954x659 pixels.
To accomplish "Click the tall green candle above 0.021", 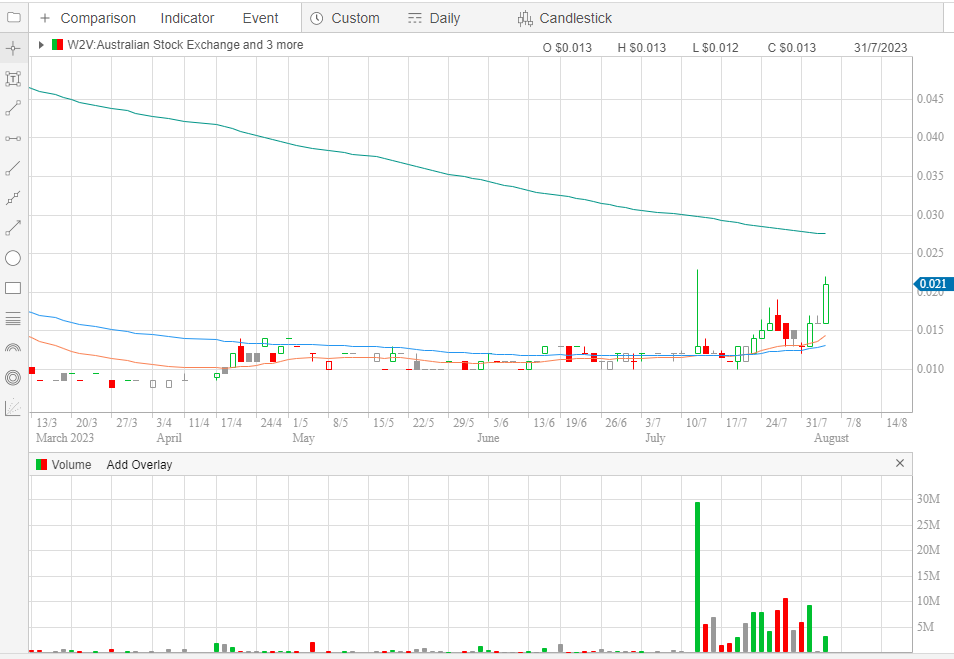I will coord(826,302).
